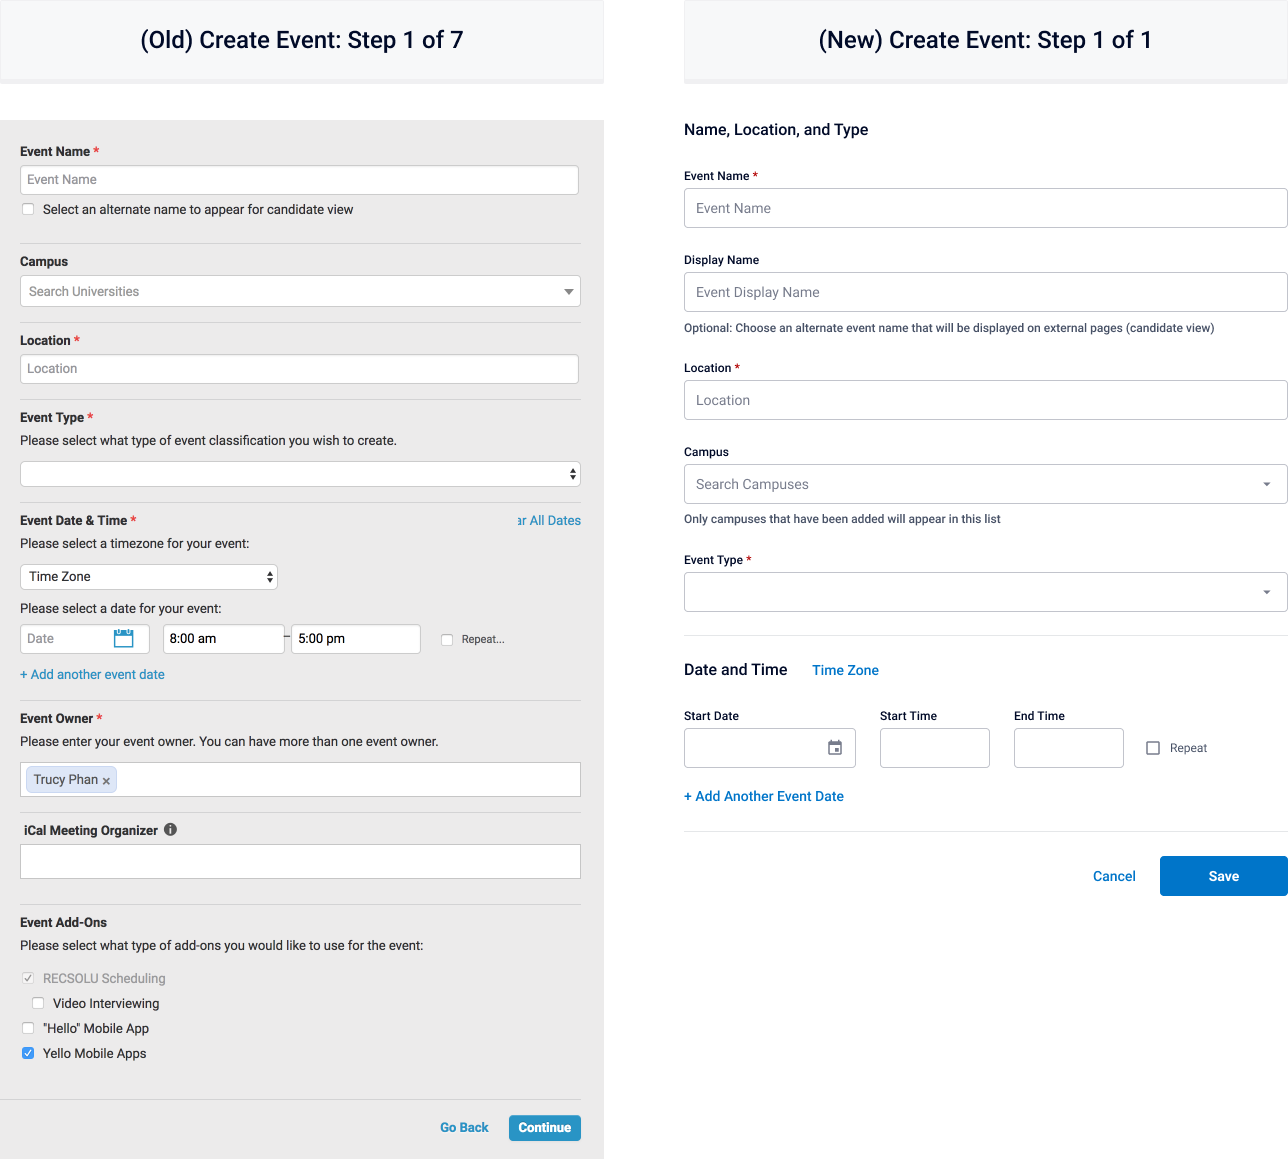Toggle old form Repeat... checkbox
This screenshot has width=1288, height=1159.
[x=447, y=640]
